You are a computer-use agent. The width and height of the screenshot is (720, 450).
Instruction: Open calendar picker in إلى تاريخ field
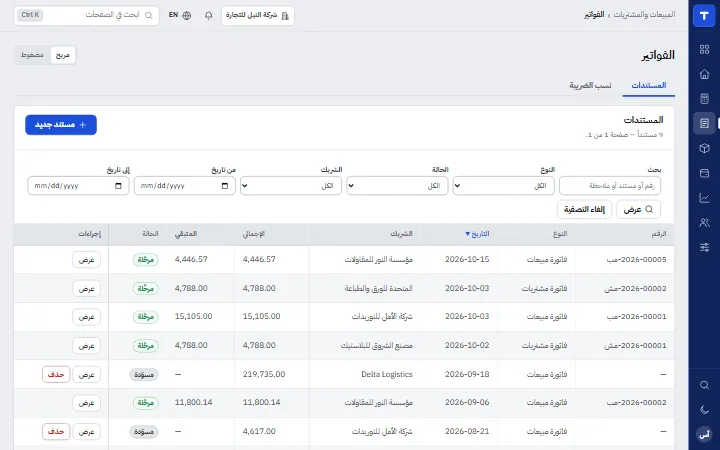pos(118,186)
